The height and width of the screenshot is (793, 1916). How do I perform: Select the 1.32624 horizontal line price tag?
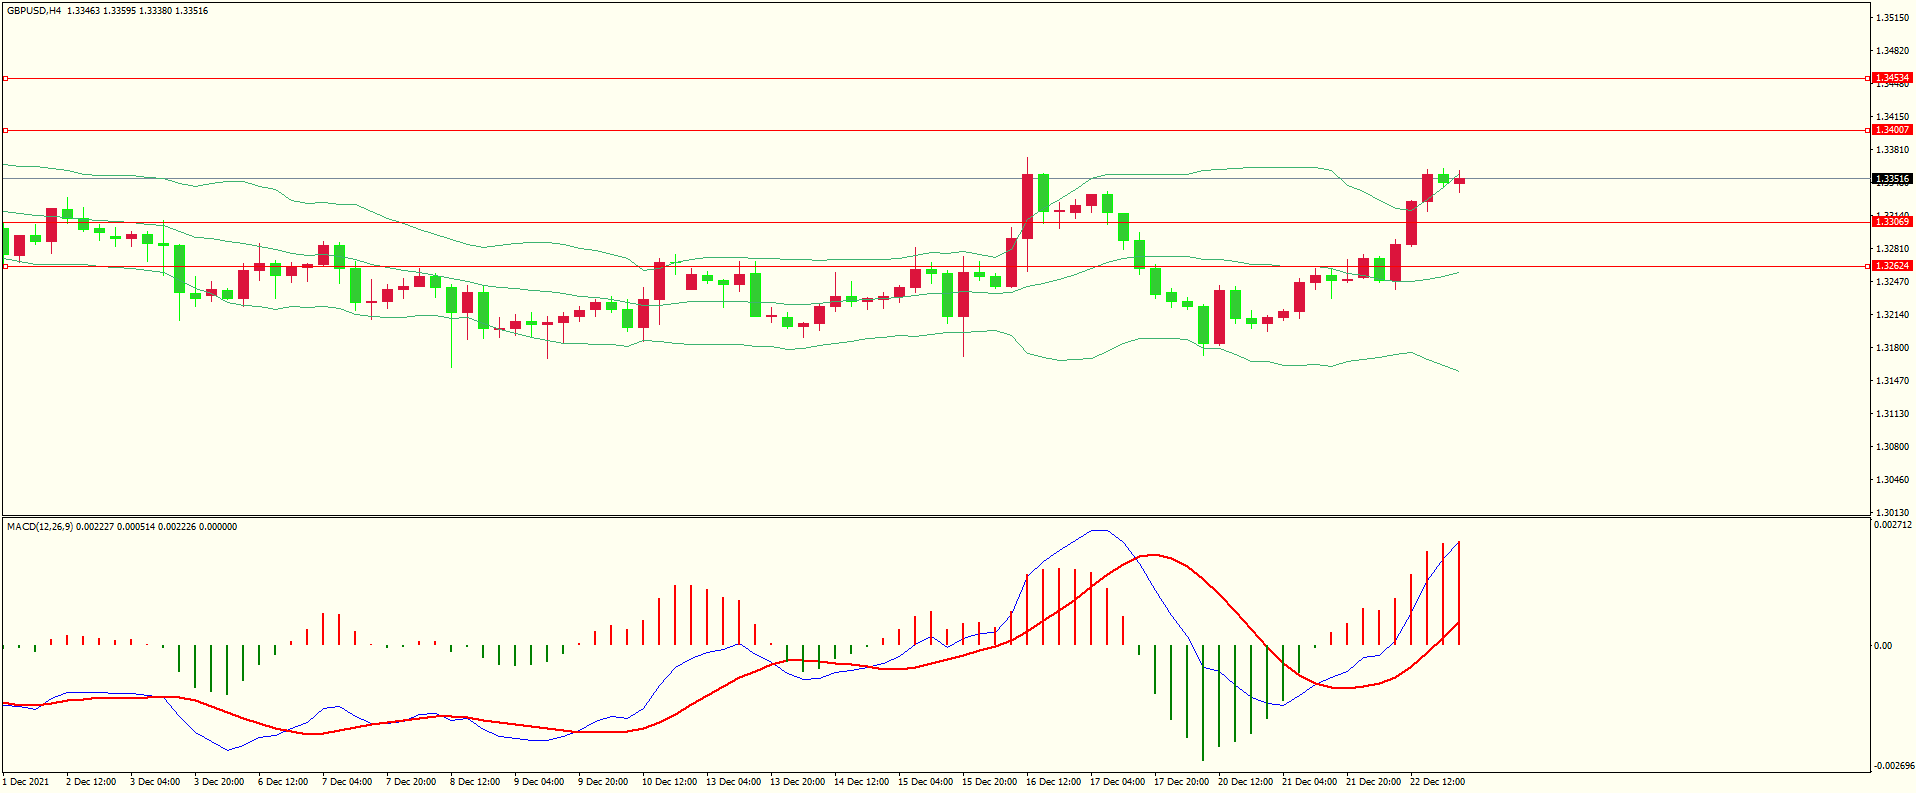pyautogui.click(x=1892, y=266)
